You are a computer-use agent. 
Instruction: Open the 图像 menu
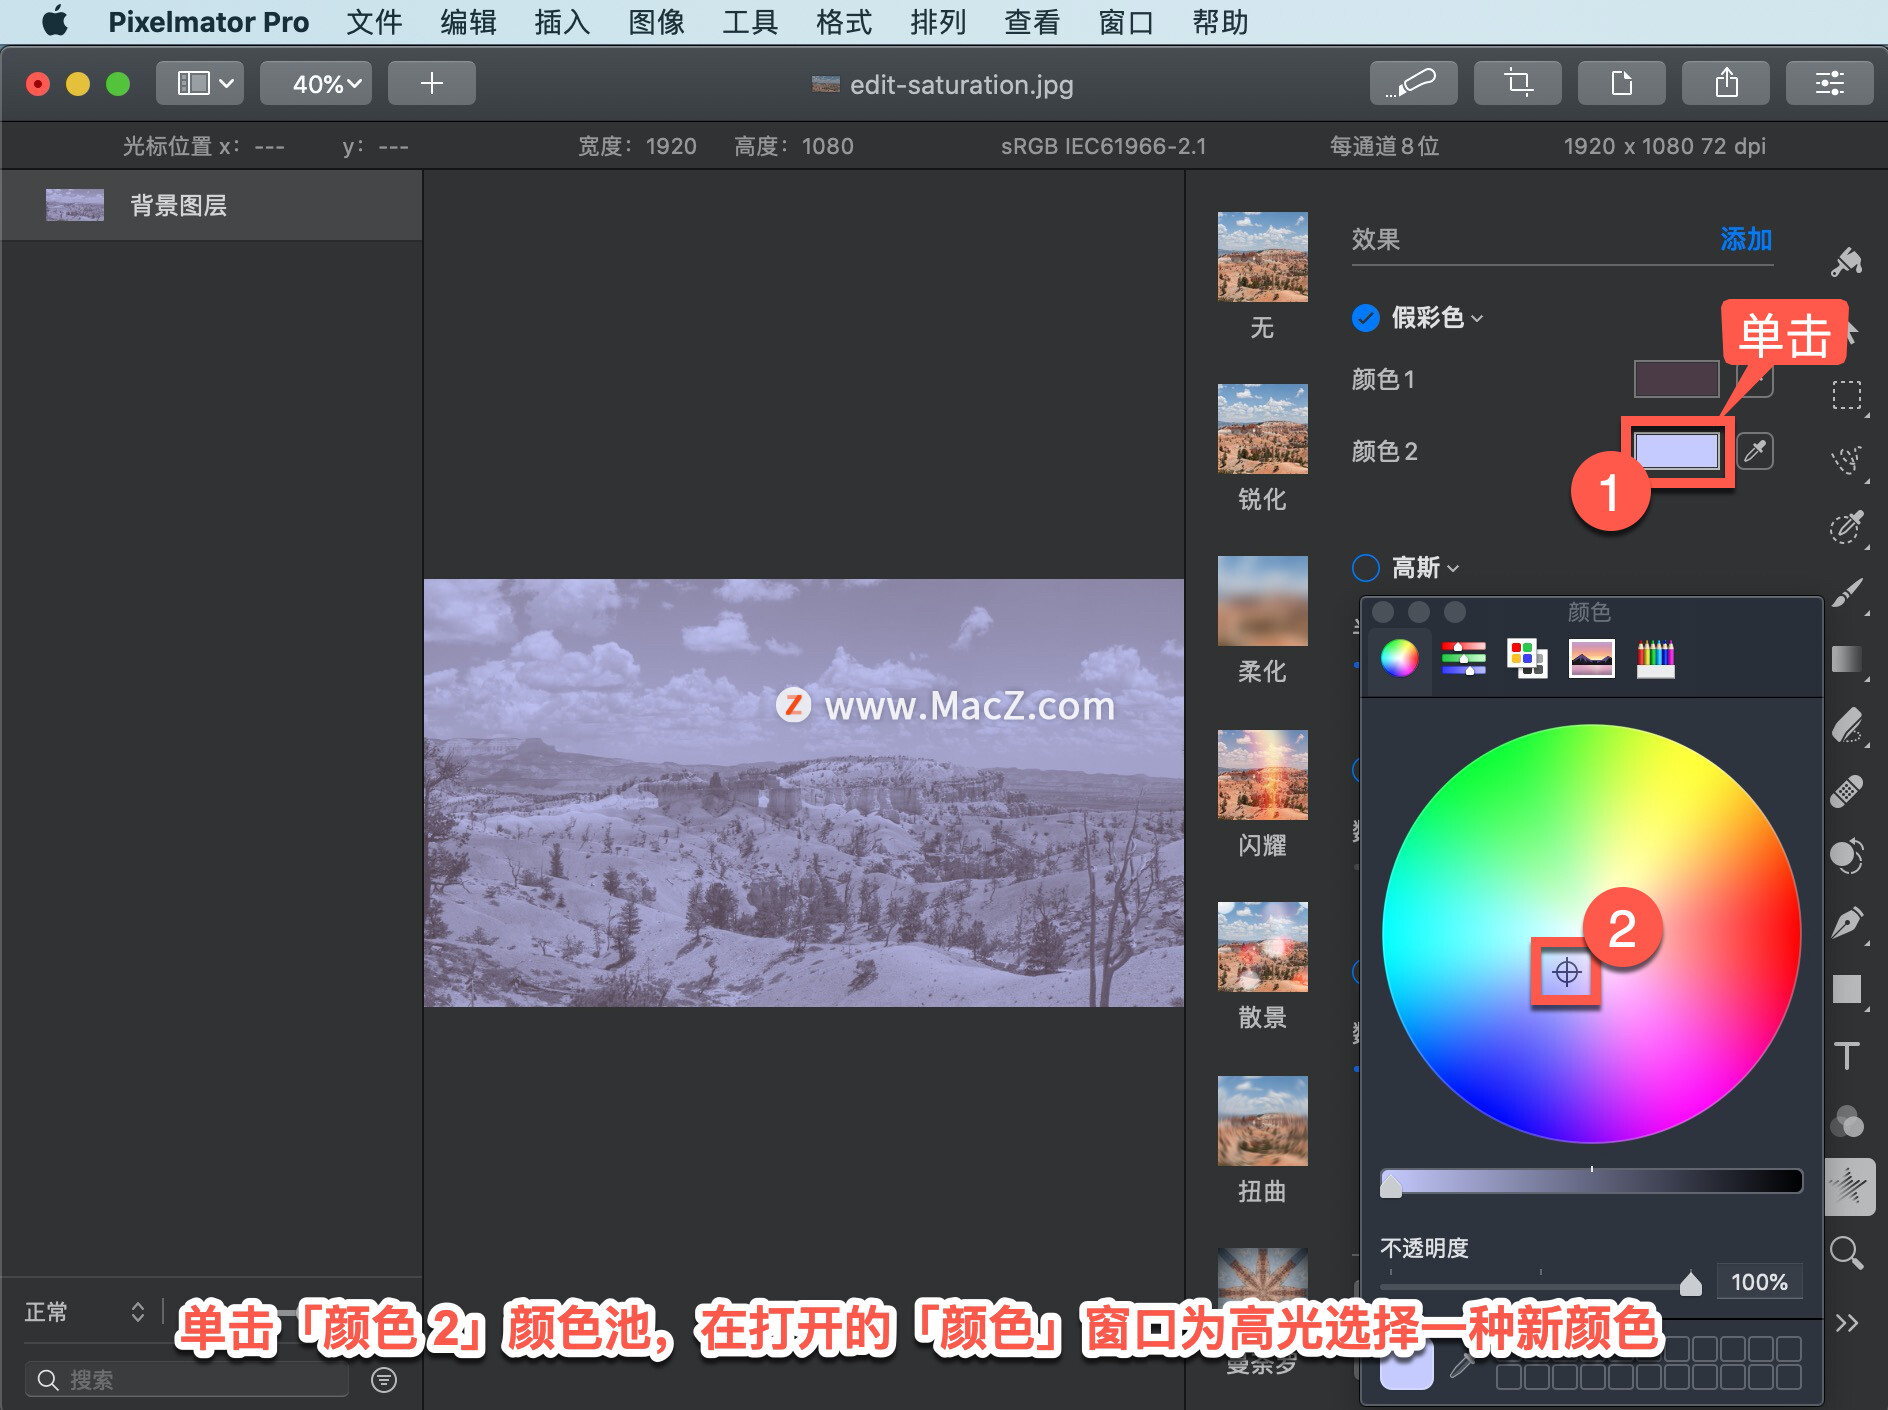pyautogui.click(x=656, y=22)
